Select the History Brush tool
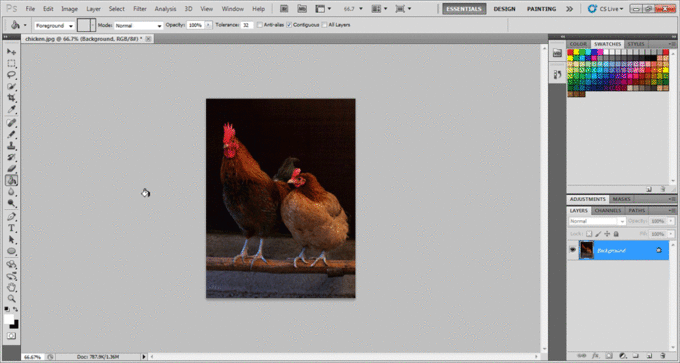Screen dimensions: 680x363 coord(11,157)
